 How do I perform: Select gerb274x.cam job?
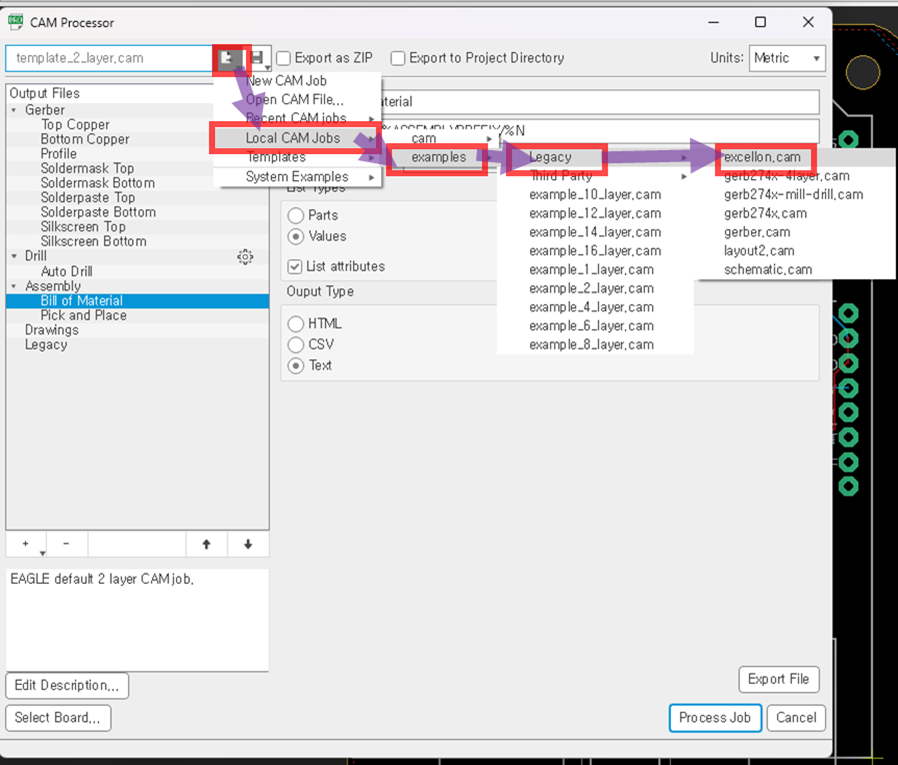(x=765, y=214)
